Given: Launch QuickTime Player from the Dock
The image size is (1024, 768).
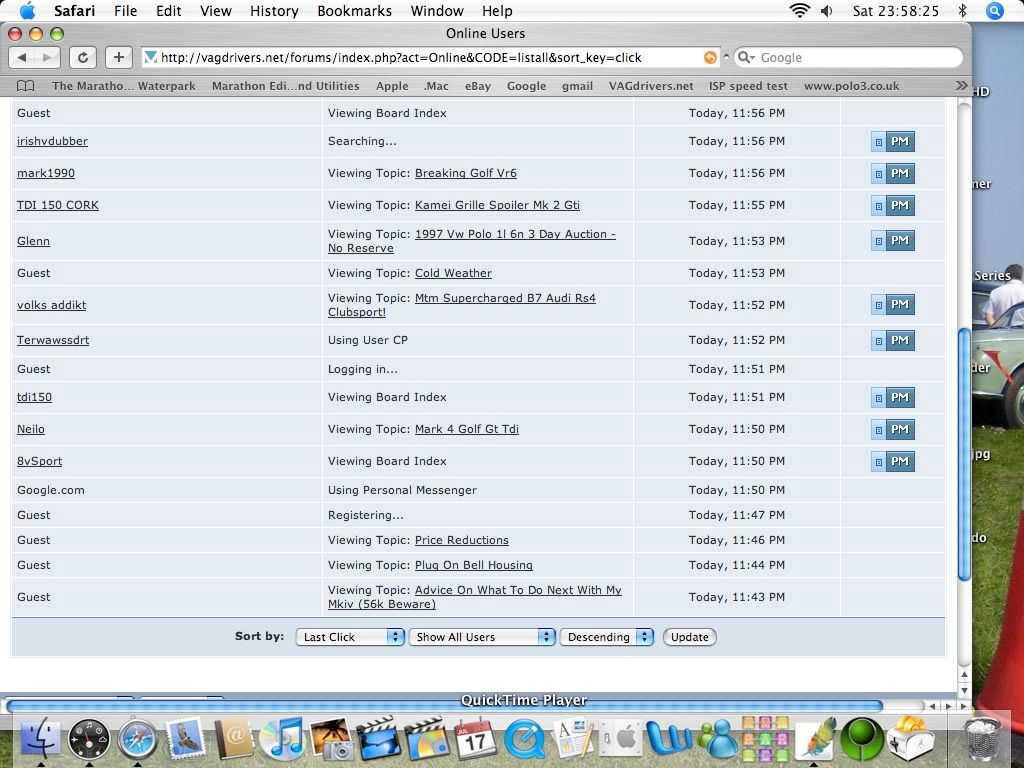Looking at the screenshot, I should (524, 740).
